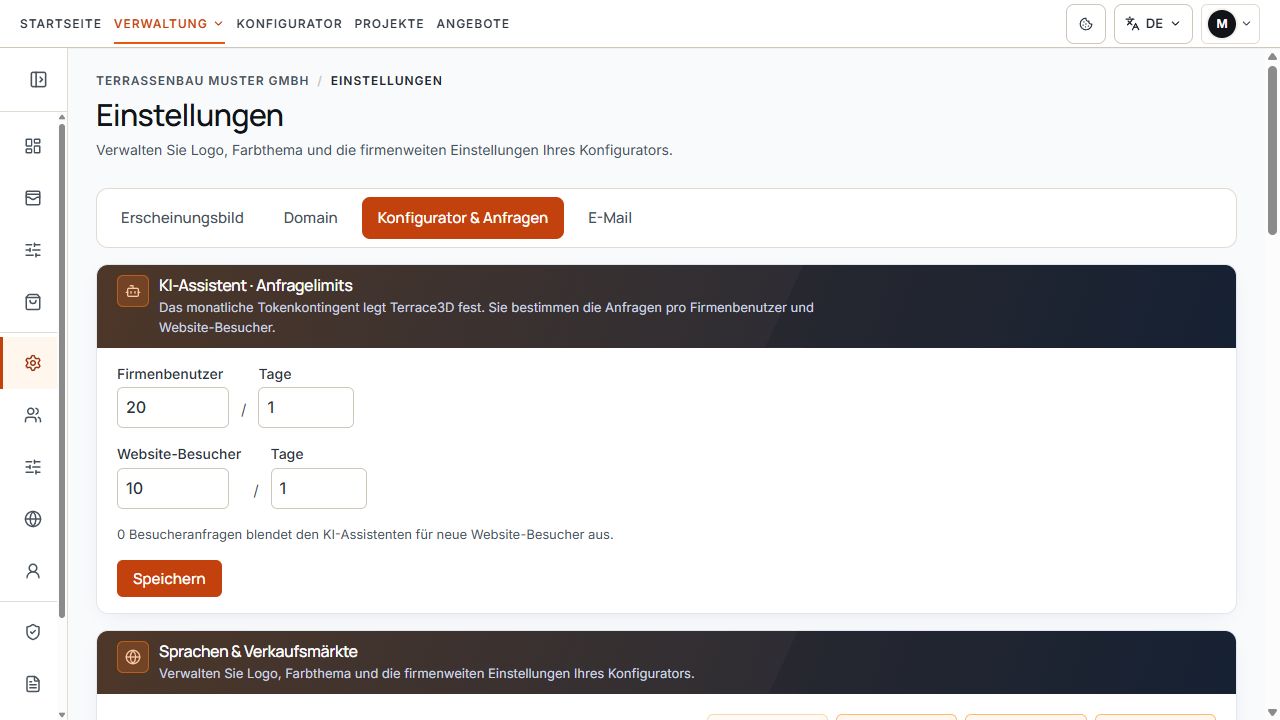This screenshot has width=1280, height=720.
Task: Select the gear settings icon in sidebar
Action: 33,363
